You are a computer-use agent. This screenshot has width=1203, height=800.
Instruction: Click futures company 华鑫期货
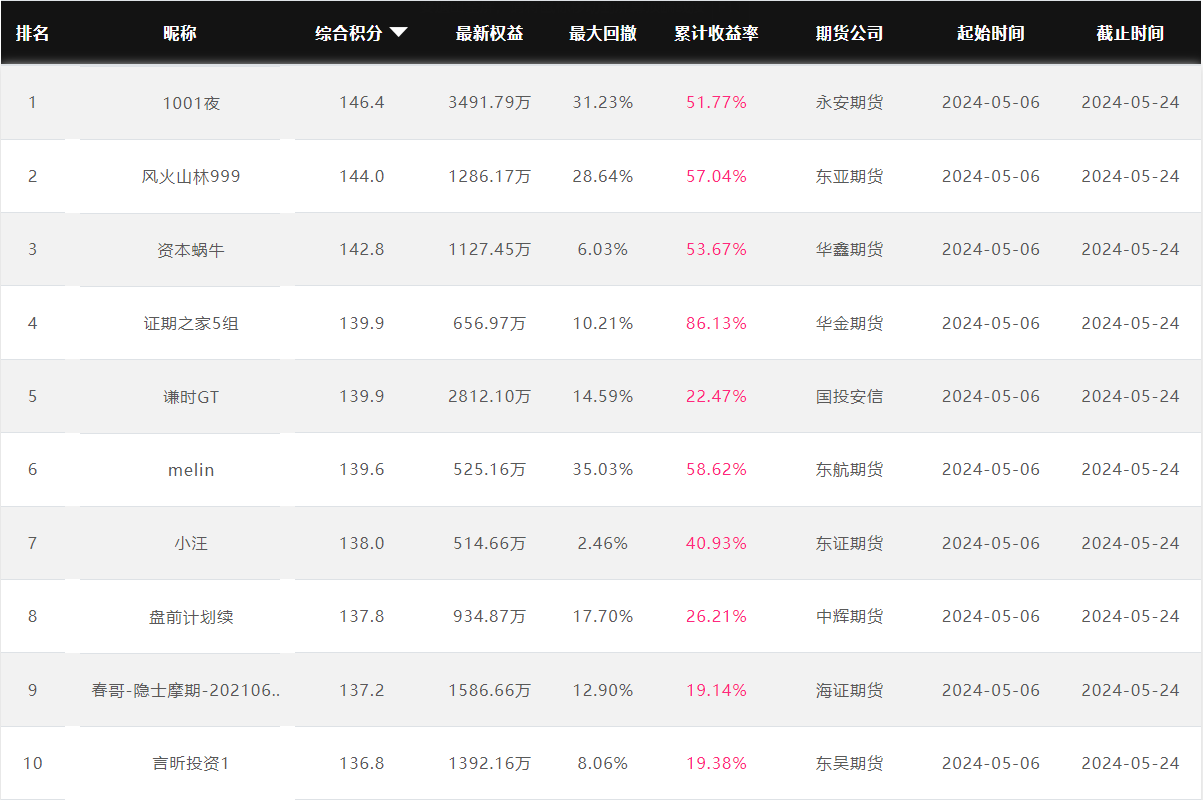tap(849, 249)
